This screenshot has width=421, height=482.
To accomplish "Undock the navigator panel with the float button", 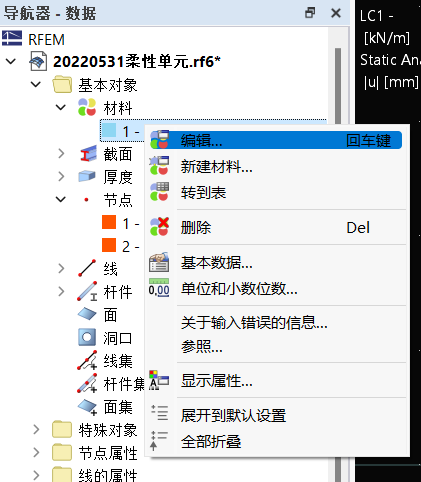I will click(x=310, y=13).
